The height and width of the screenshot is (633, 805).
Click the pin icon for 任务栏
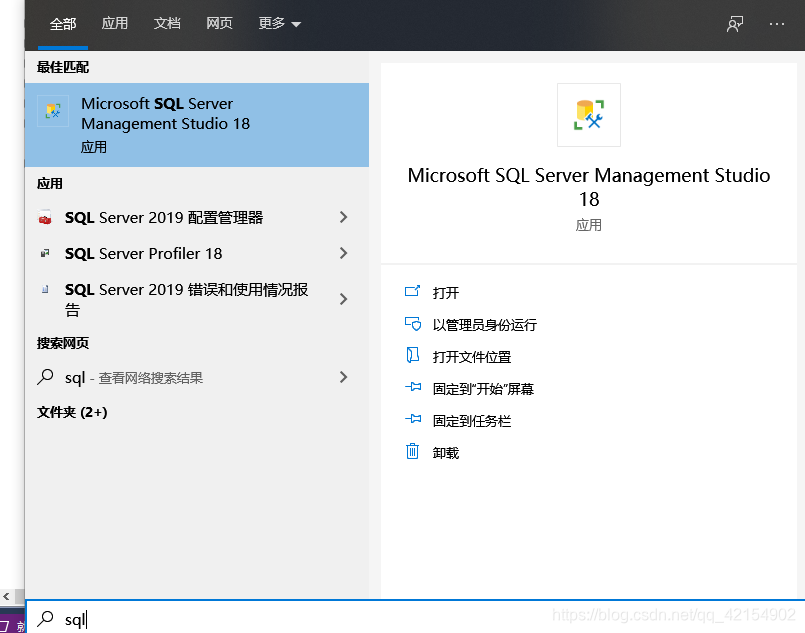tap(413, 419)
